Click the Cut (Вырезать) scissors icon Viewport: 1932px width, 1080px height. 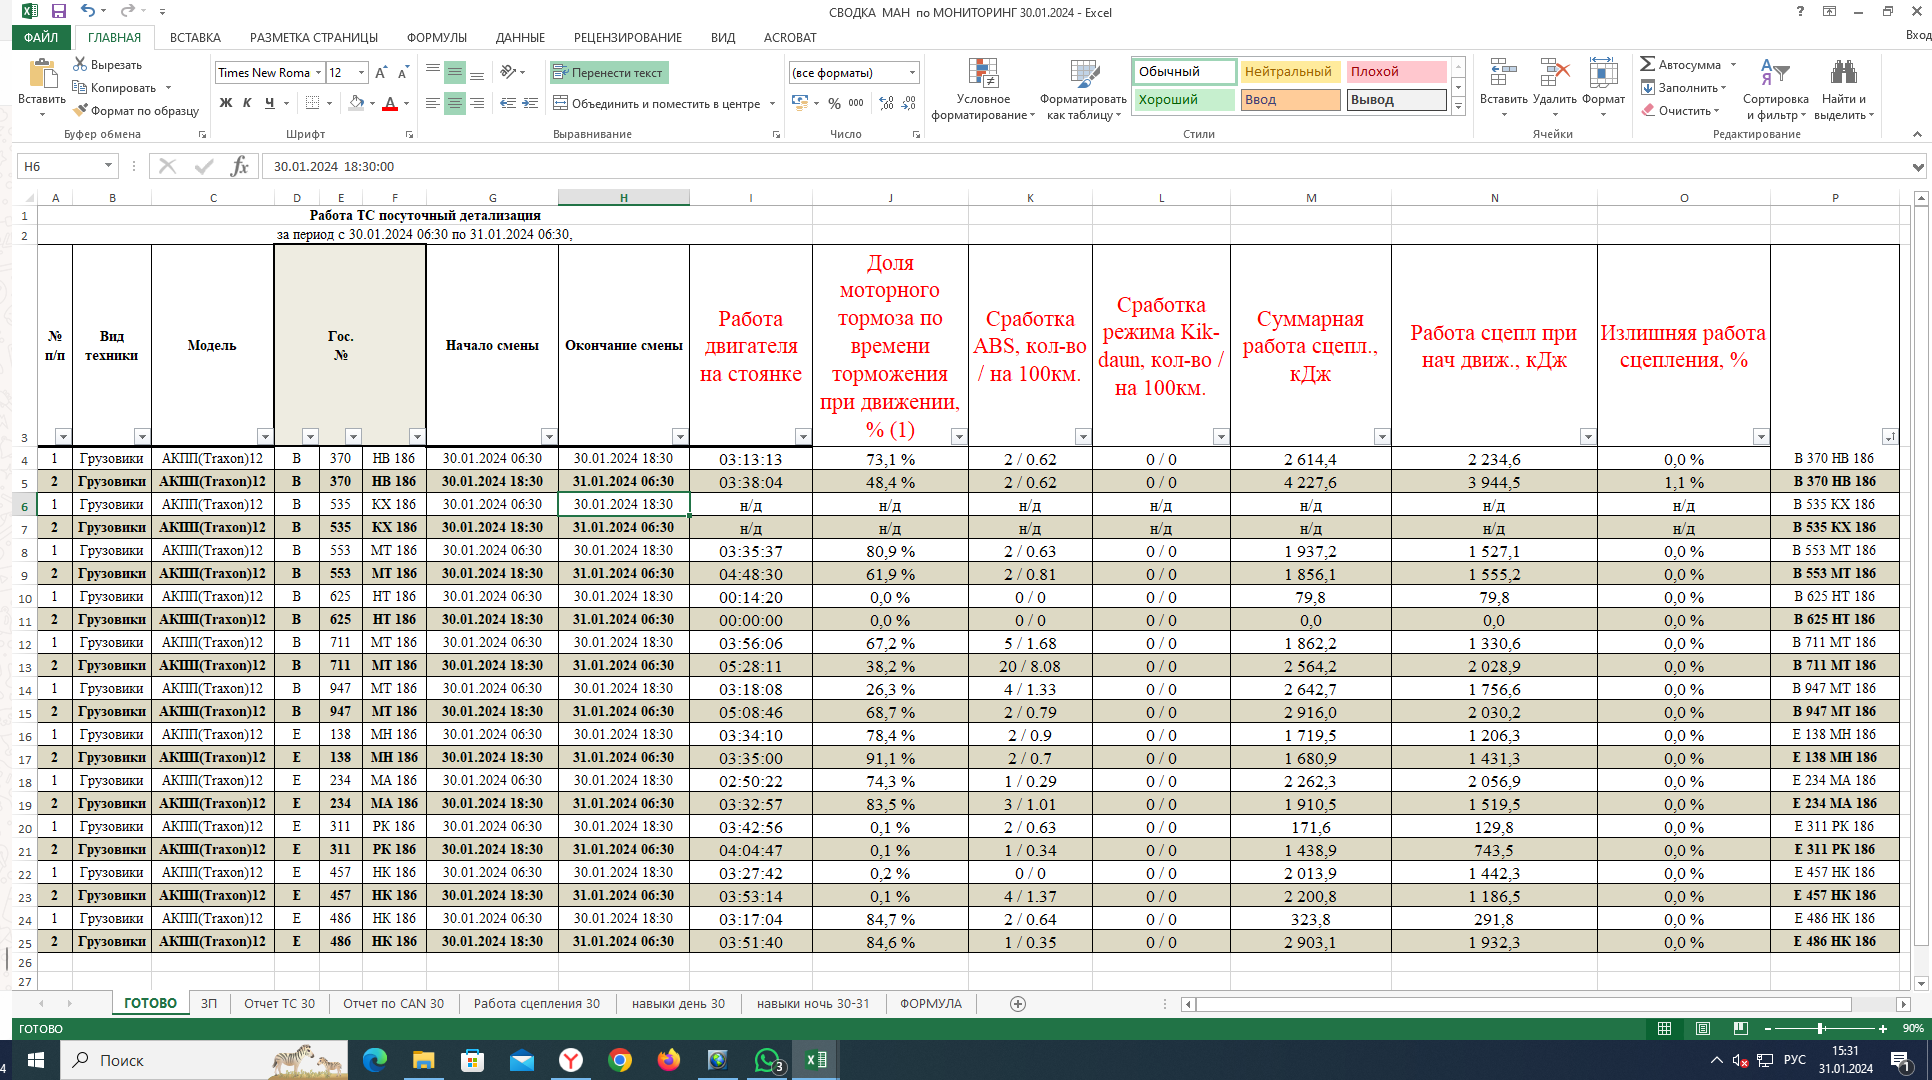pos(80,64)
